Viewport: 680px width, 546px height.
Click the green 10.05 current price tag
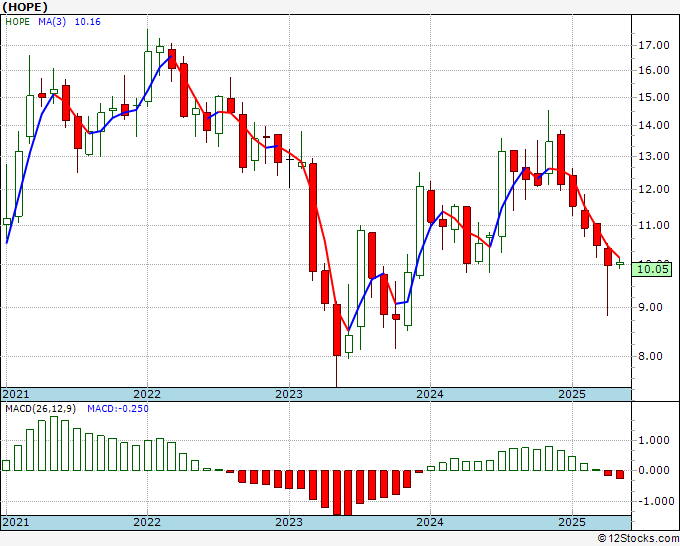652,269
